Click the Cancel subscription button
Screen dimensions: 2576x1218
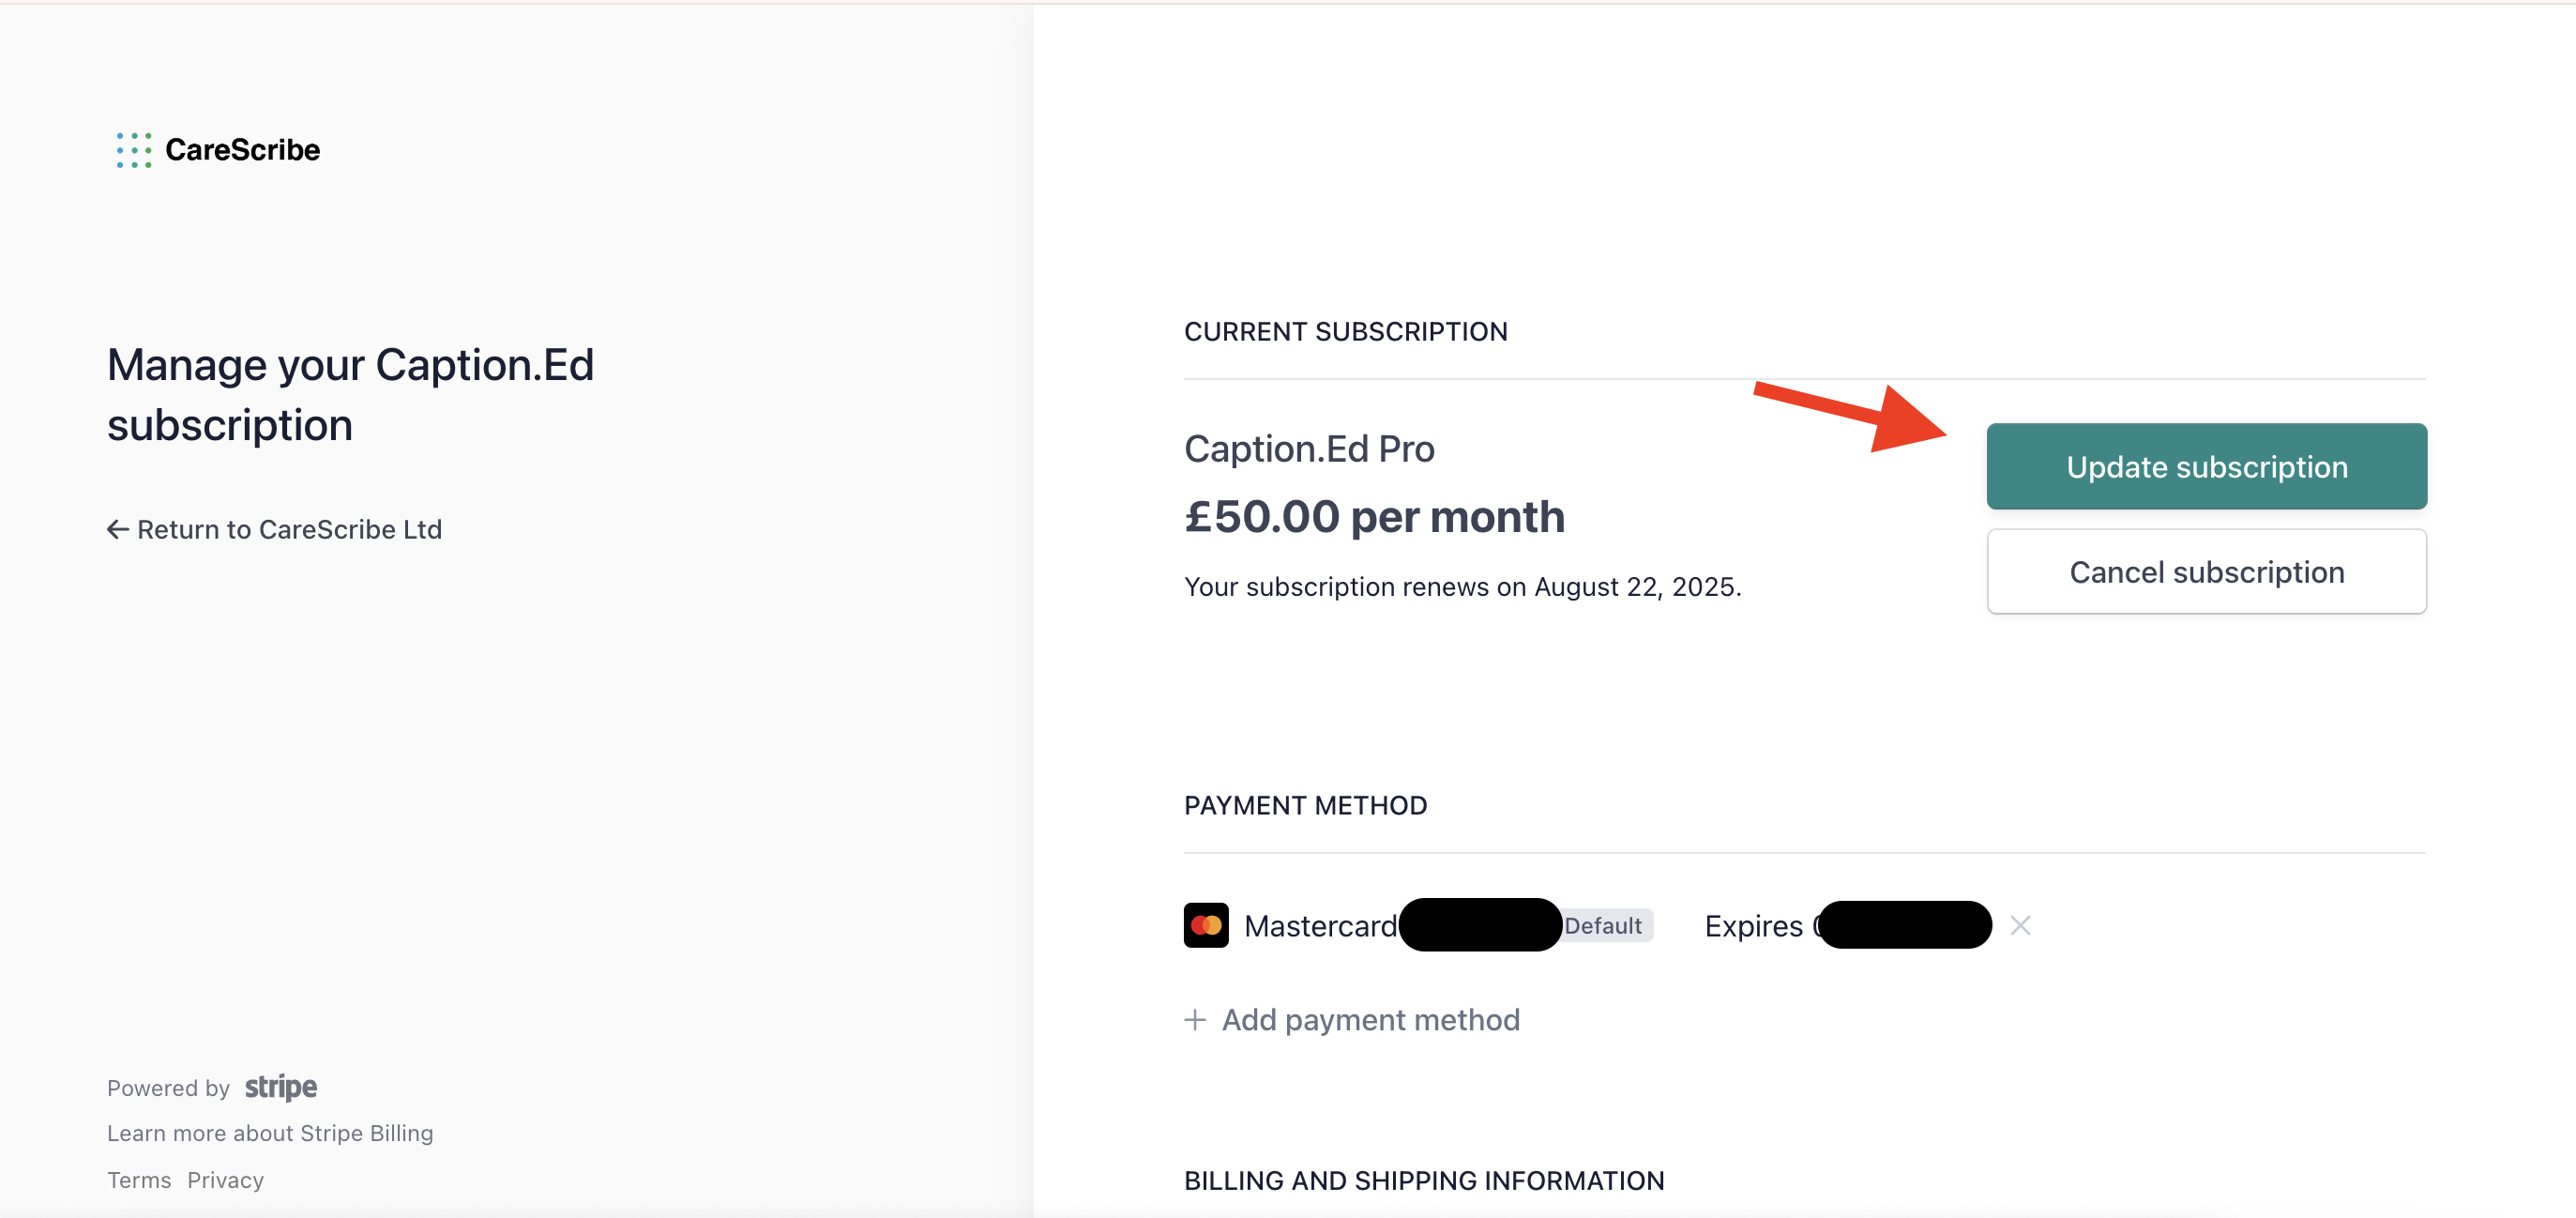point(2206,571)
